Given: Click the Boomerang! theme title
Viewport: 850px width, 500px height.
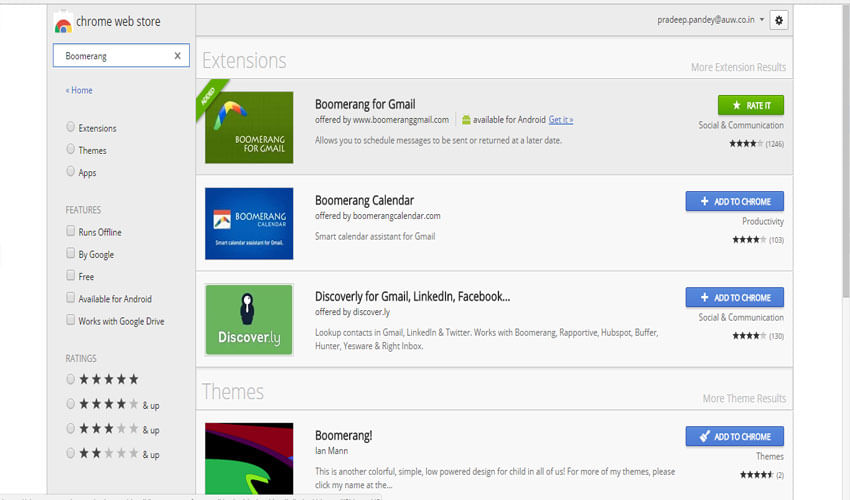Looking at the screenshot, I should tap(344, 435).
